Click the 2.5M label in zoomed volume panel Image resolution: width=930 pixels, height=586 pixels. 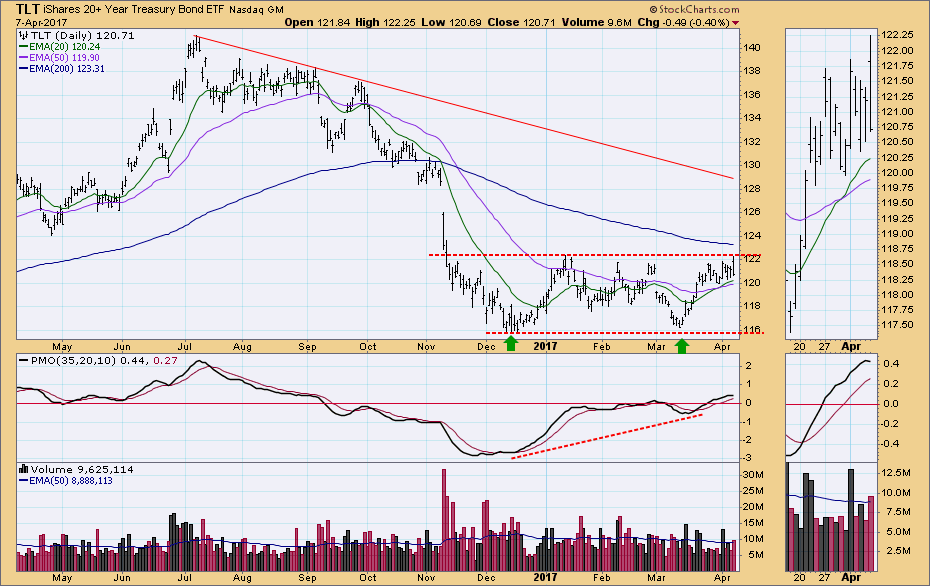[899, 551]
